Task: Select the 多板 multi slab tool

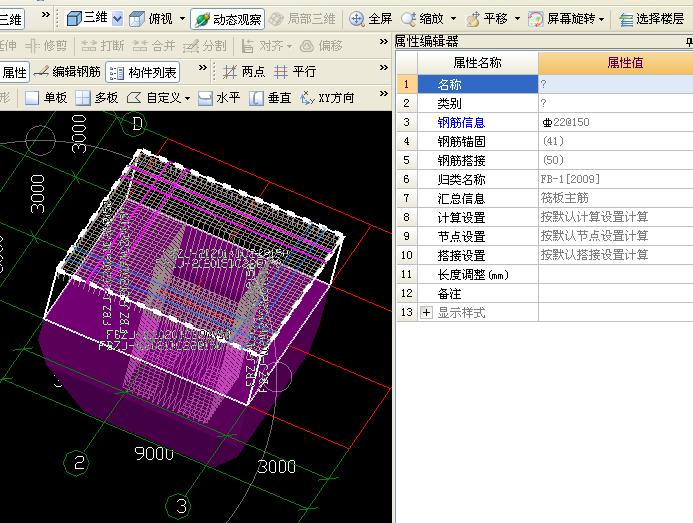Action: pyautogui.click(x=97, y=98)
